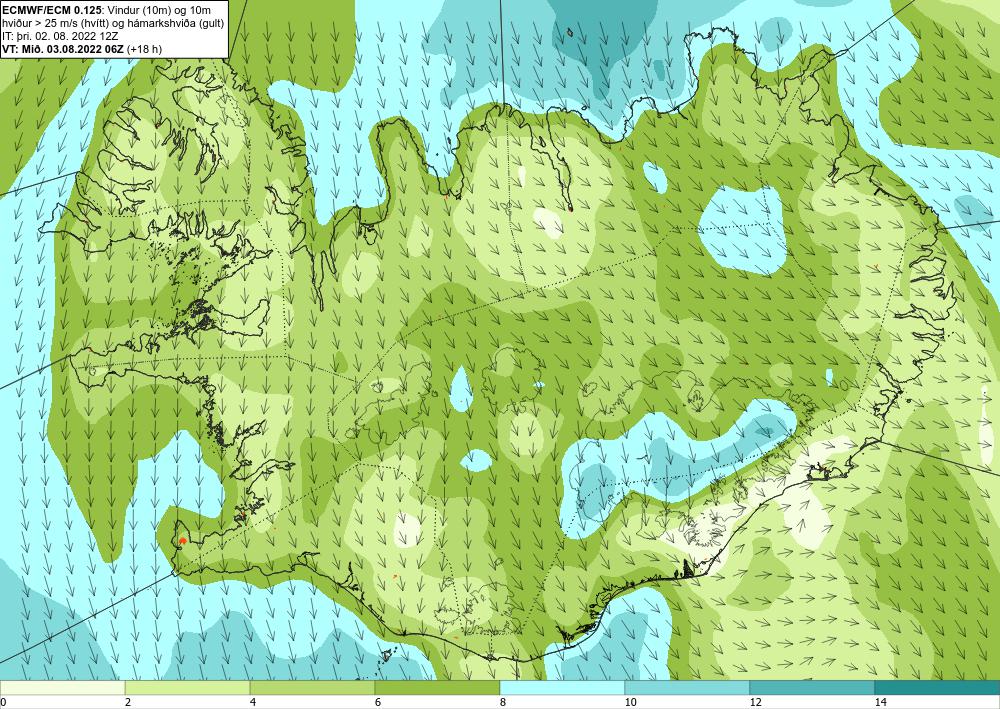
Task: Click the 12–14 m/s darker teal legend swatch
Action: (812, 688)
